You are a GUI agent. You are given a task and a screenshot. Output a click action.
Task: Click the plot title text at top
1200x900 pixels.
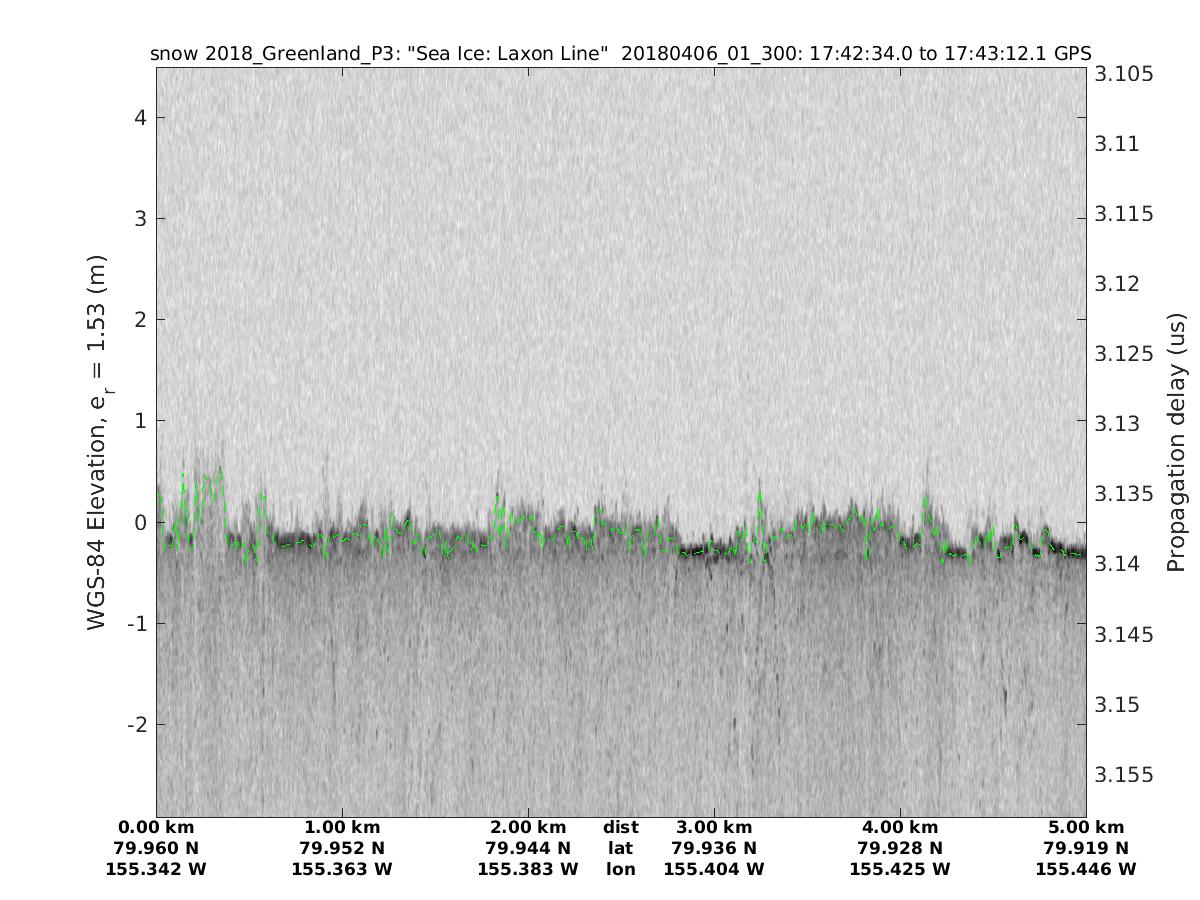pyautogui.click(x=620, y=53)
